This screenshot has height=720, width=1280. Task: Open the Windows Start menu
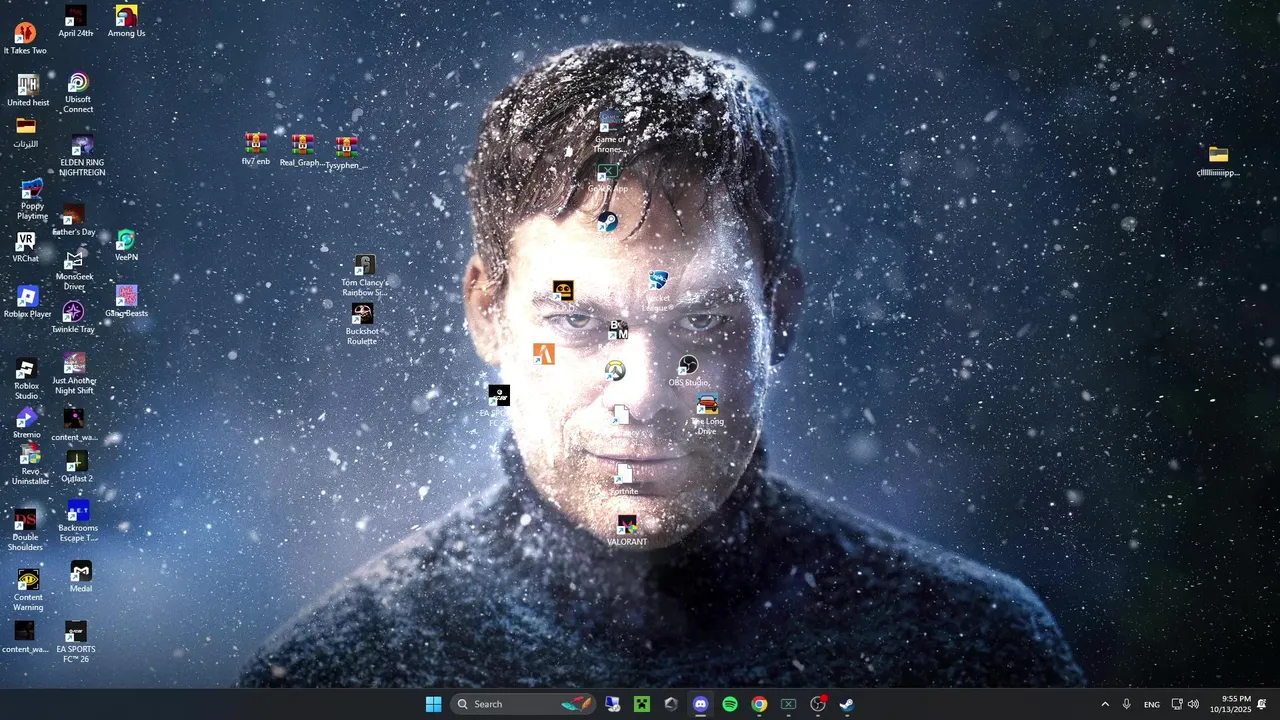pyautogui.click(x=433, y=704)
